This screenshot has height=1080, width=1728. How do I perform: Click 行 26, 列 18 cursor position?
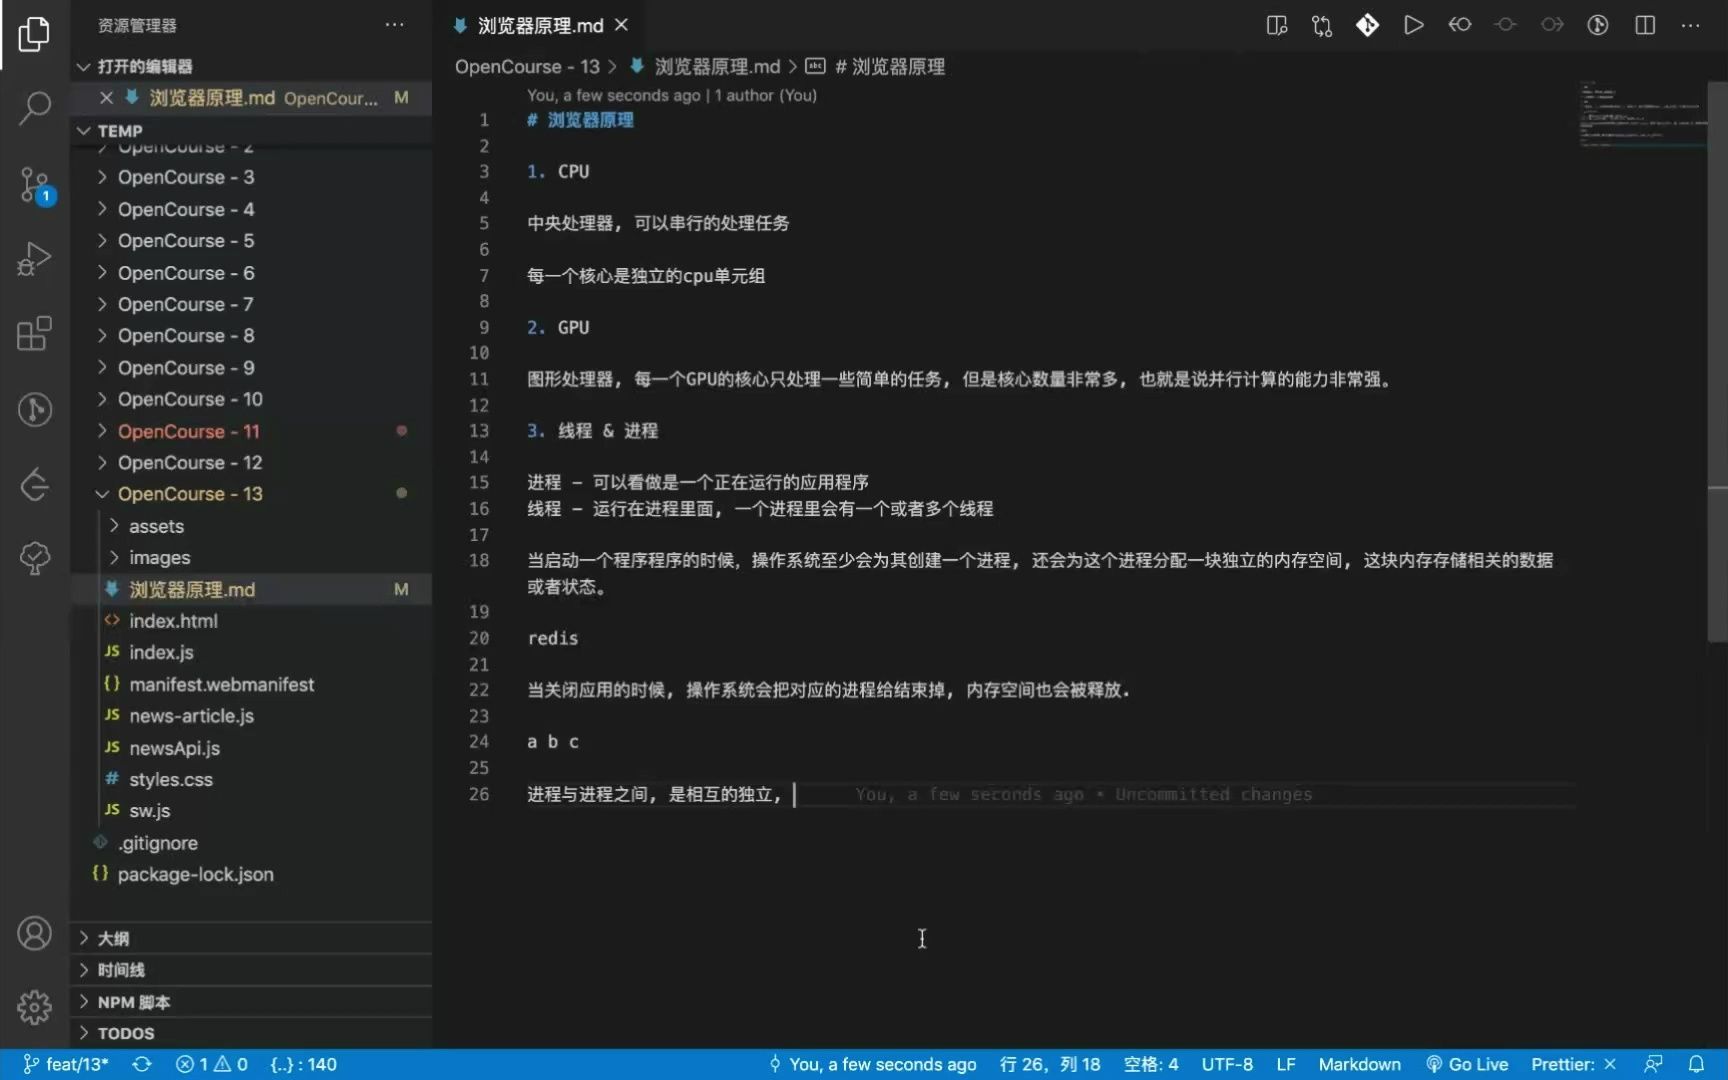click(1050, 1064)
